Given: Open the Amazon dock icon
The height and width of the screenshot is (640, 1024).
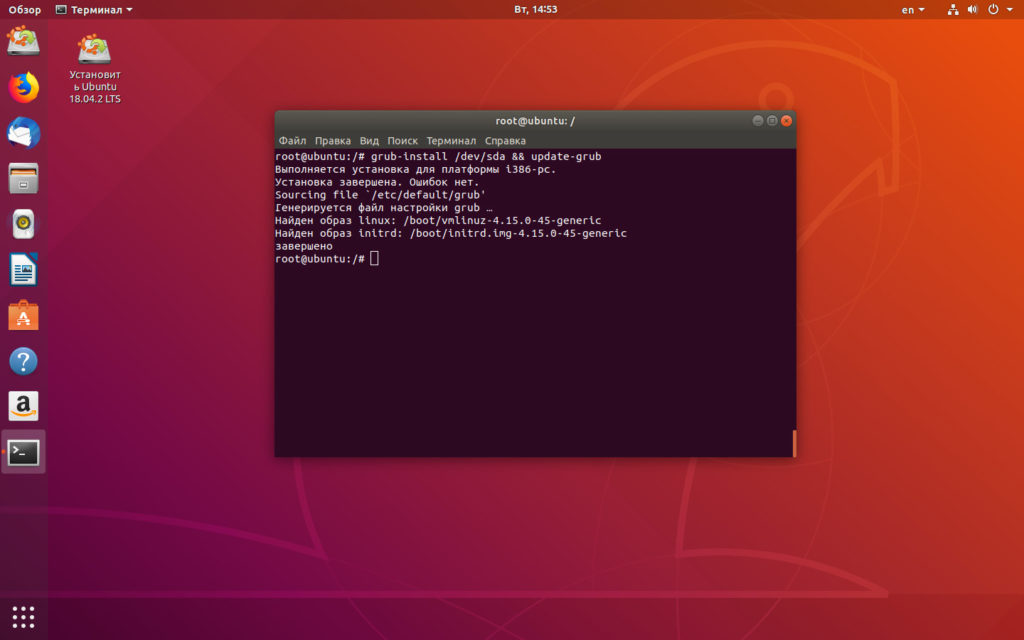Looking at the screenshot, I should [x=24, y=406].
